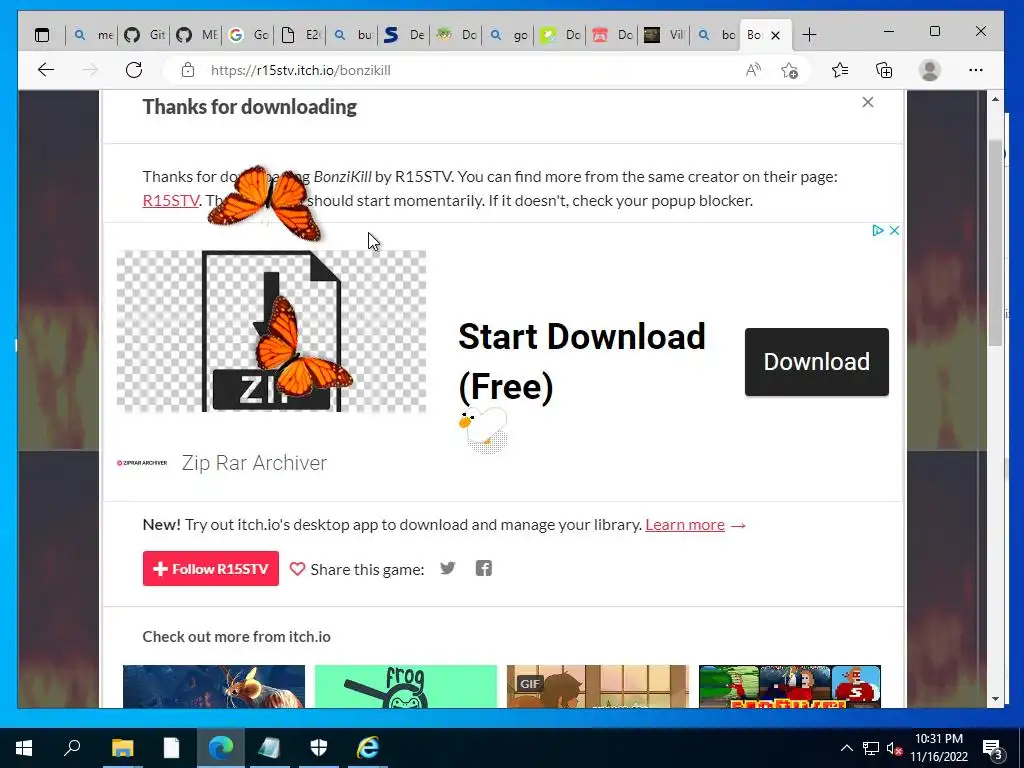The height and width of the screenshot is (768, 1024).
Task: Open the Collections icon
Action: pos(884,70)
